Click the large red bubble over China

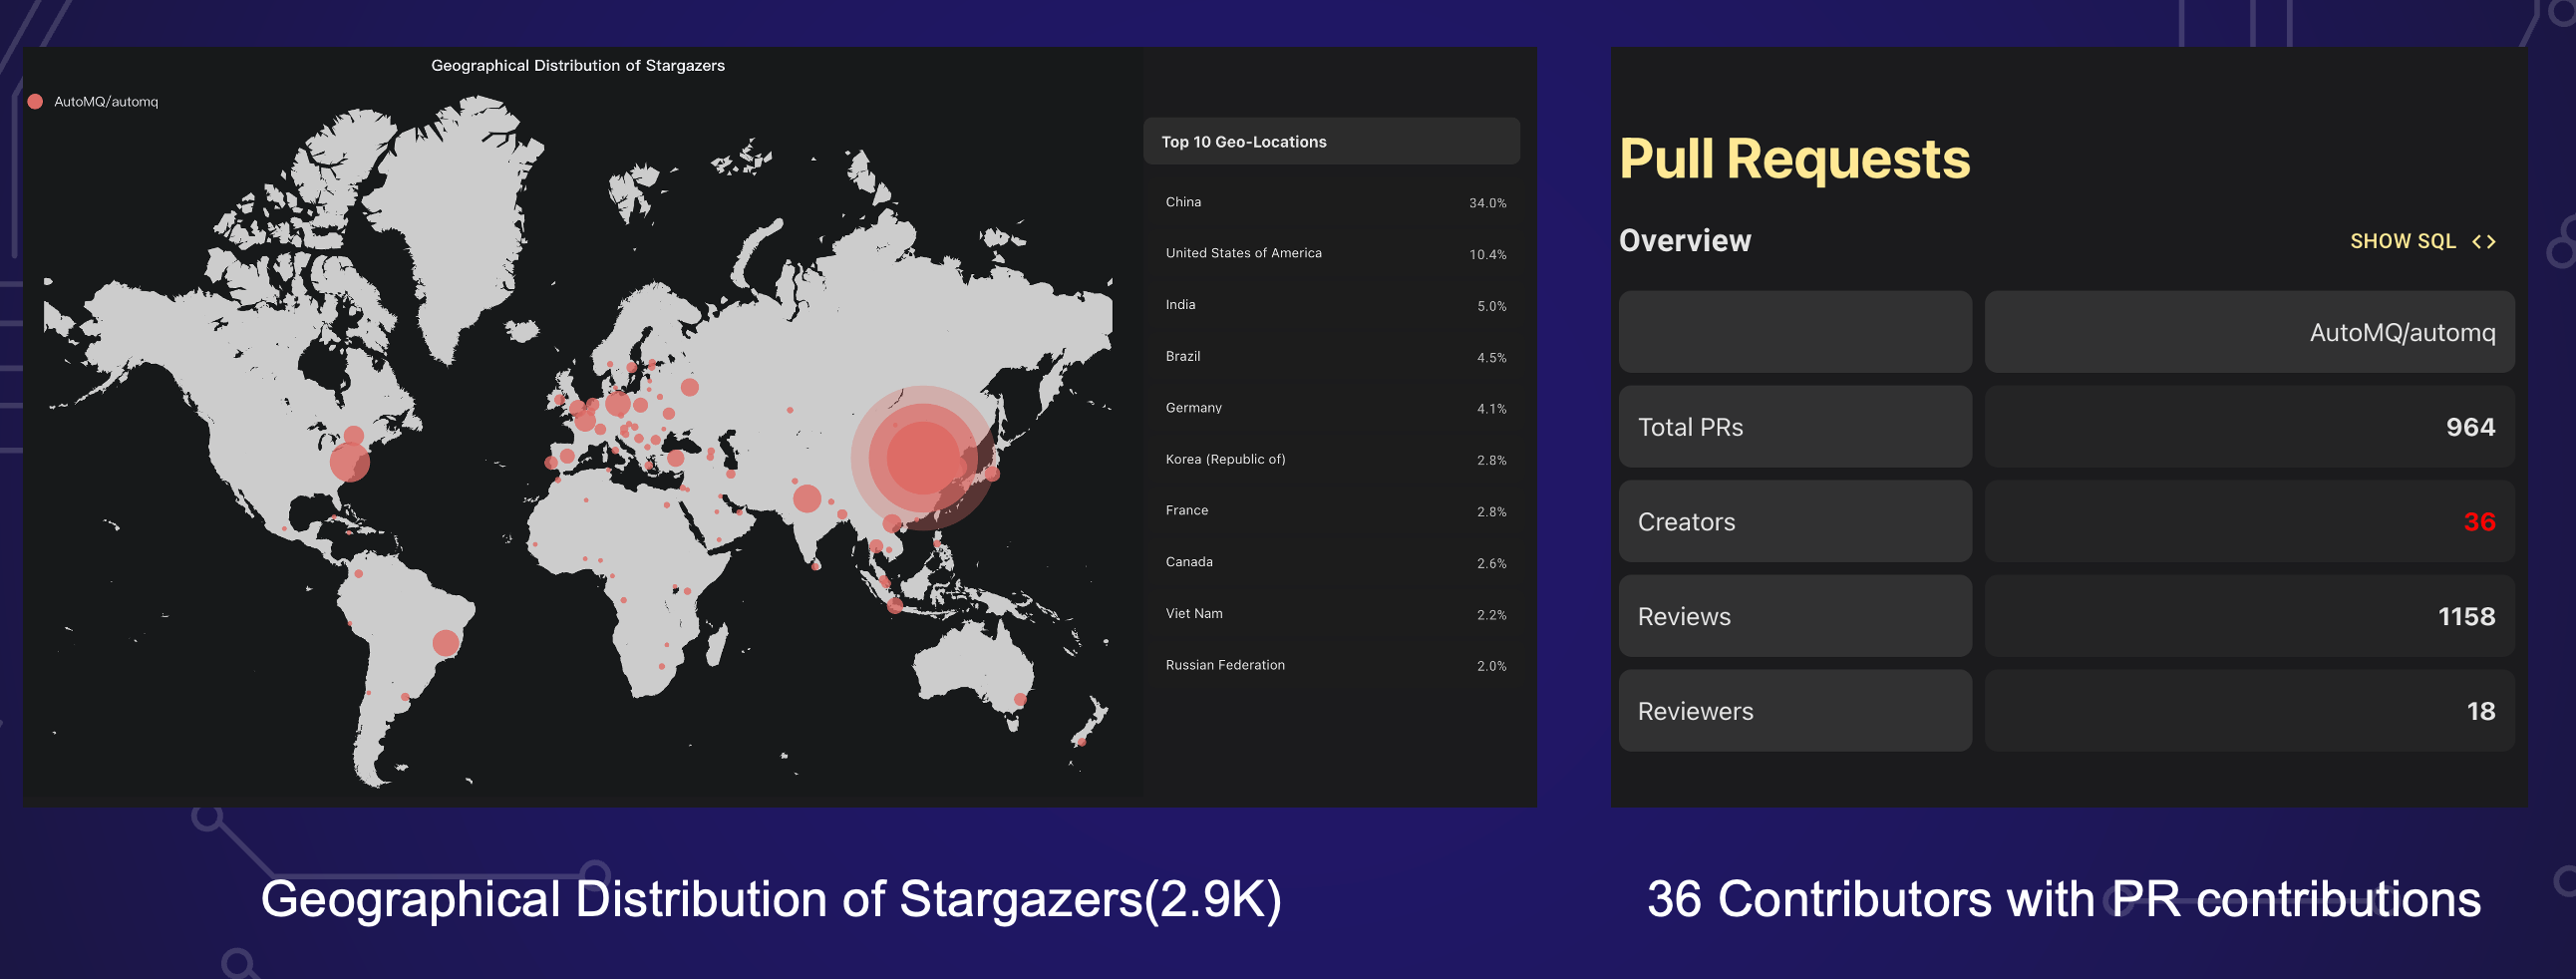pyautogui.click(x=922, y=457)
